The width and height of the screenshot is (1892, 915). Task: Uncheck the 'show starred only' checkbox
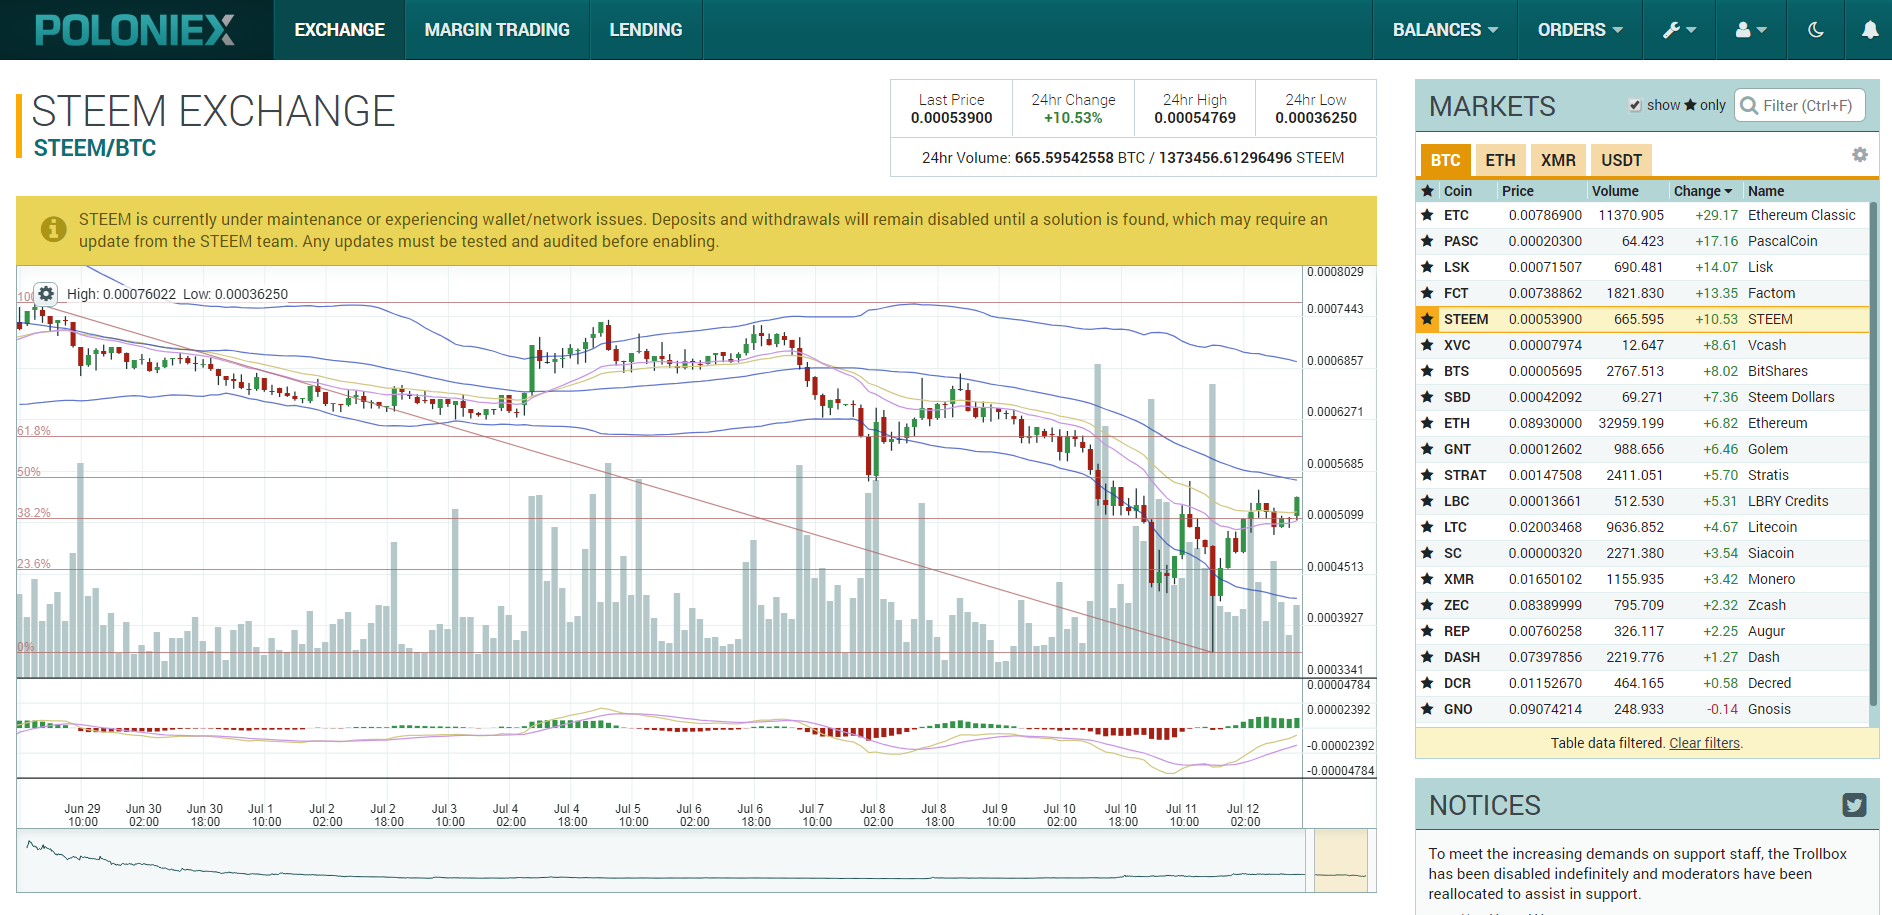tap(1635, 105)
